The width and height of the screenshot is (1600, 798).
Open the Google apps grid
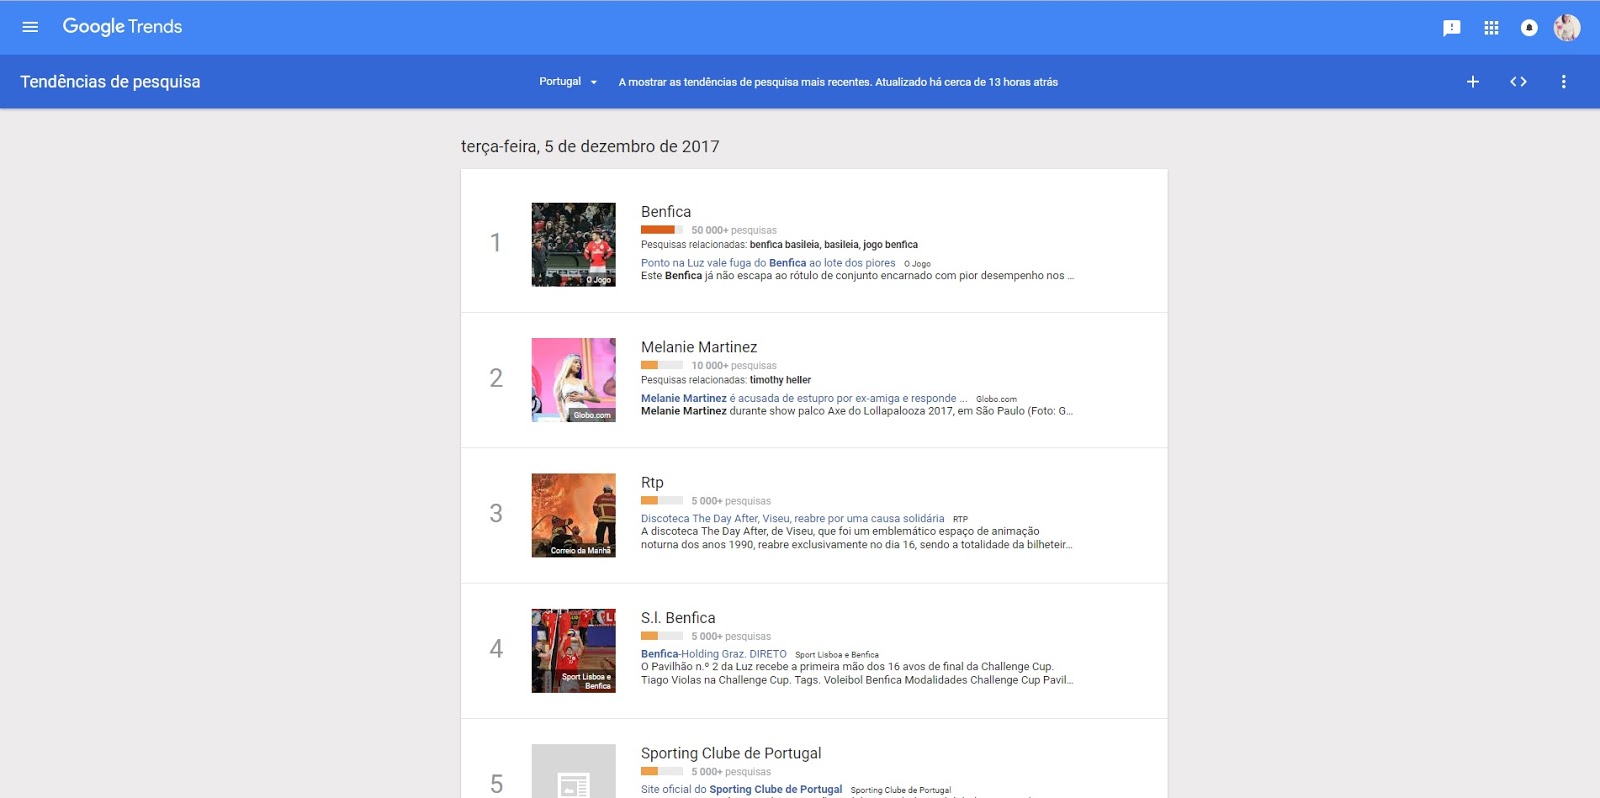click(x=1491, y=28)
